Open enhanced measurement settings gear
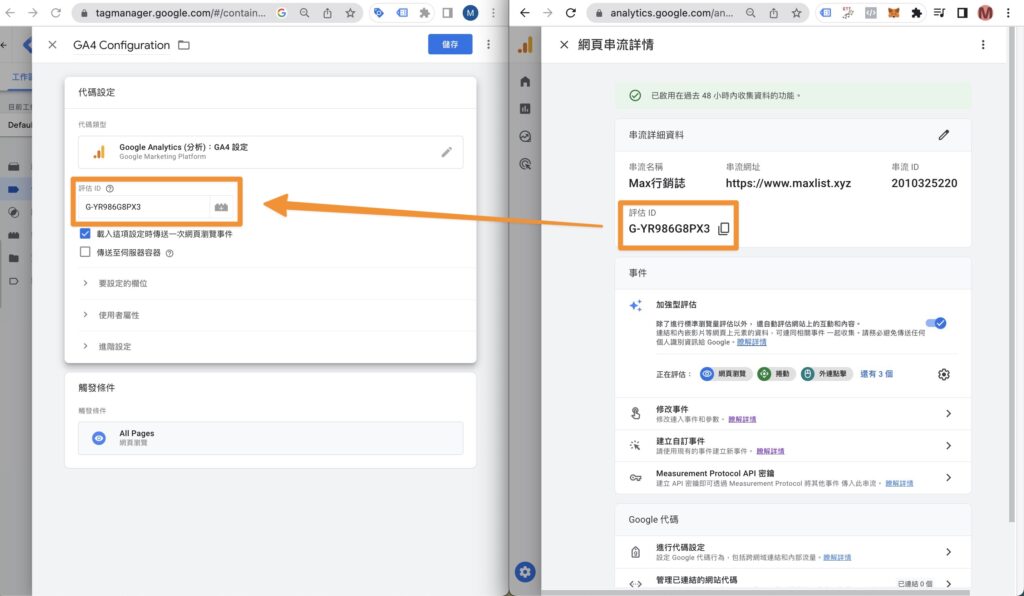The width and height of the screenshot is (1024, 596). 944,374
